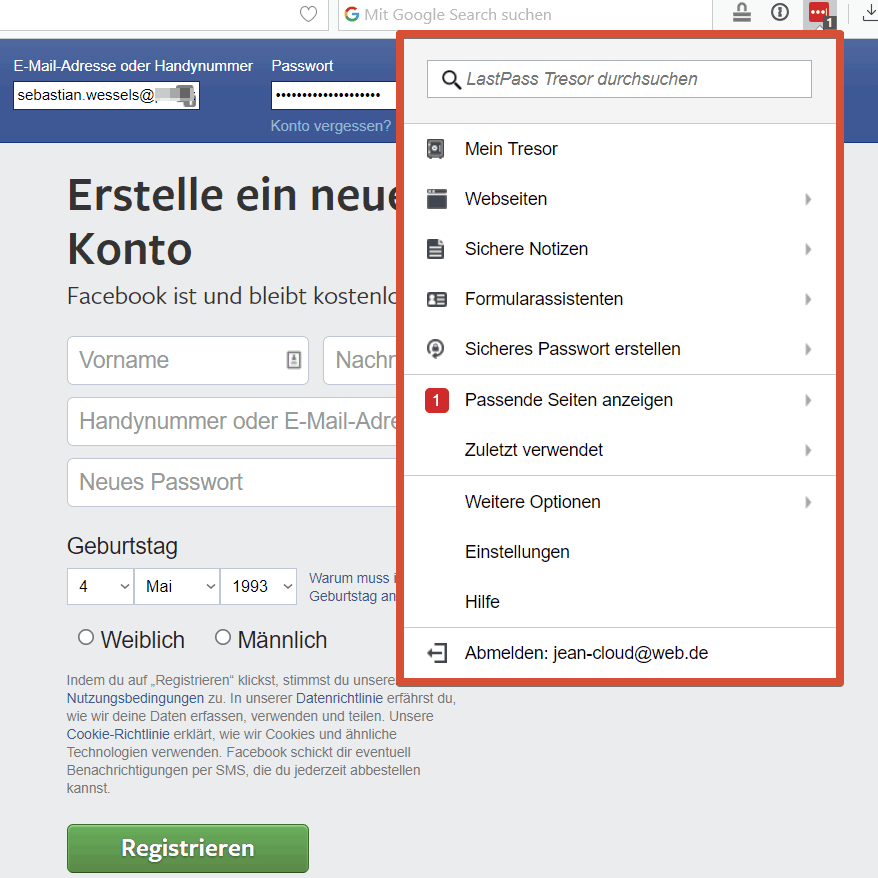Open Hilfe in LastPass menu
This screenshot has height=878, width=878.
tap(620, 602)
